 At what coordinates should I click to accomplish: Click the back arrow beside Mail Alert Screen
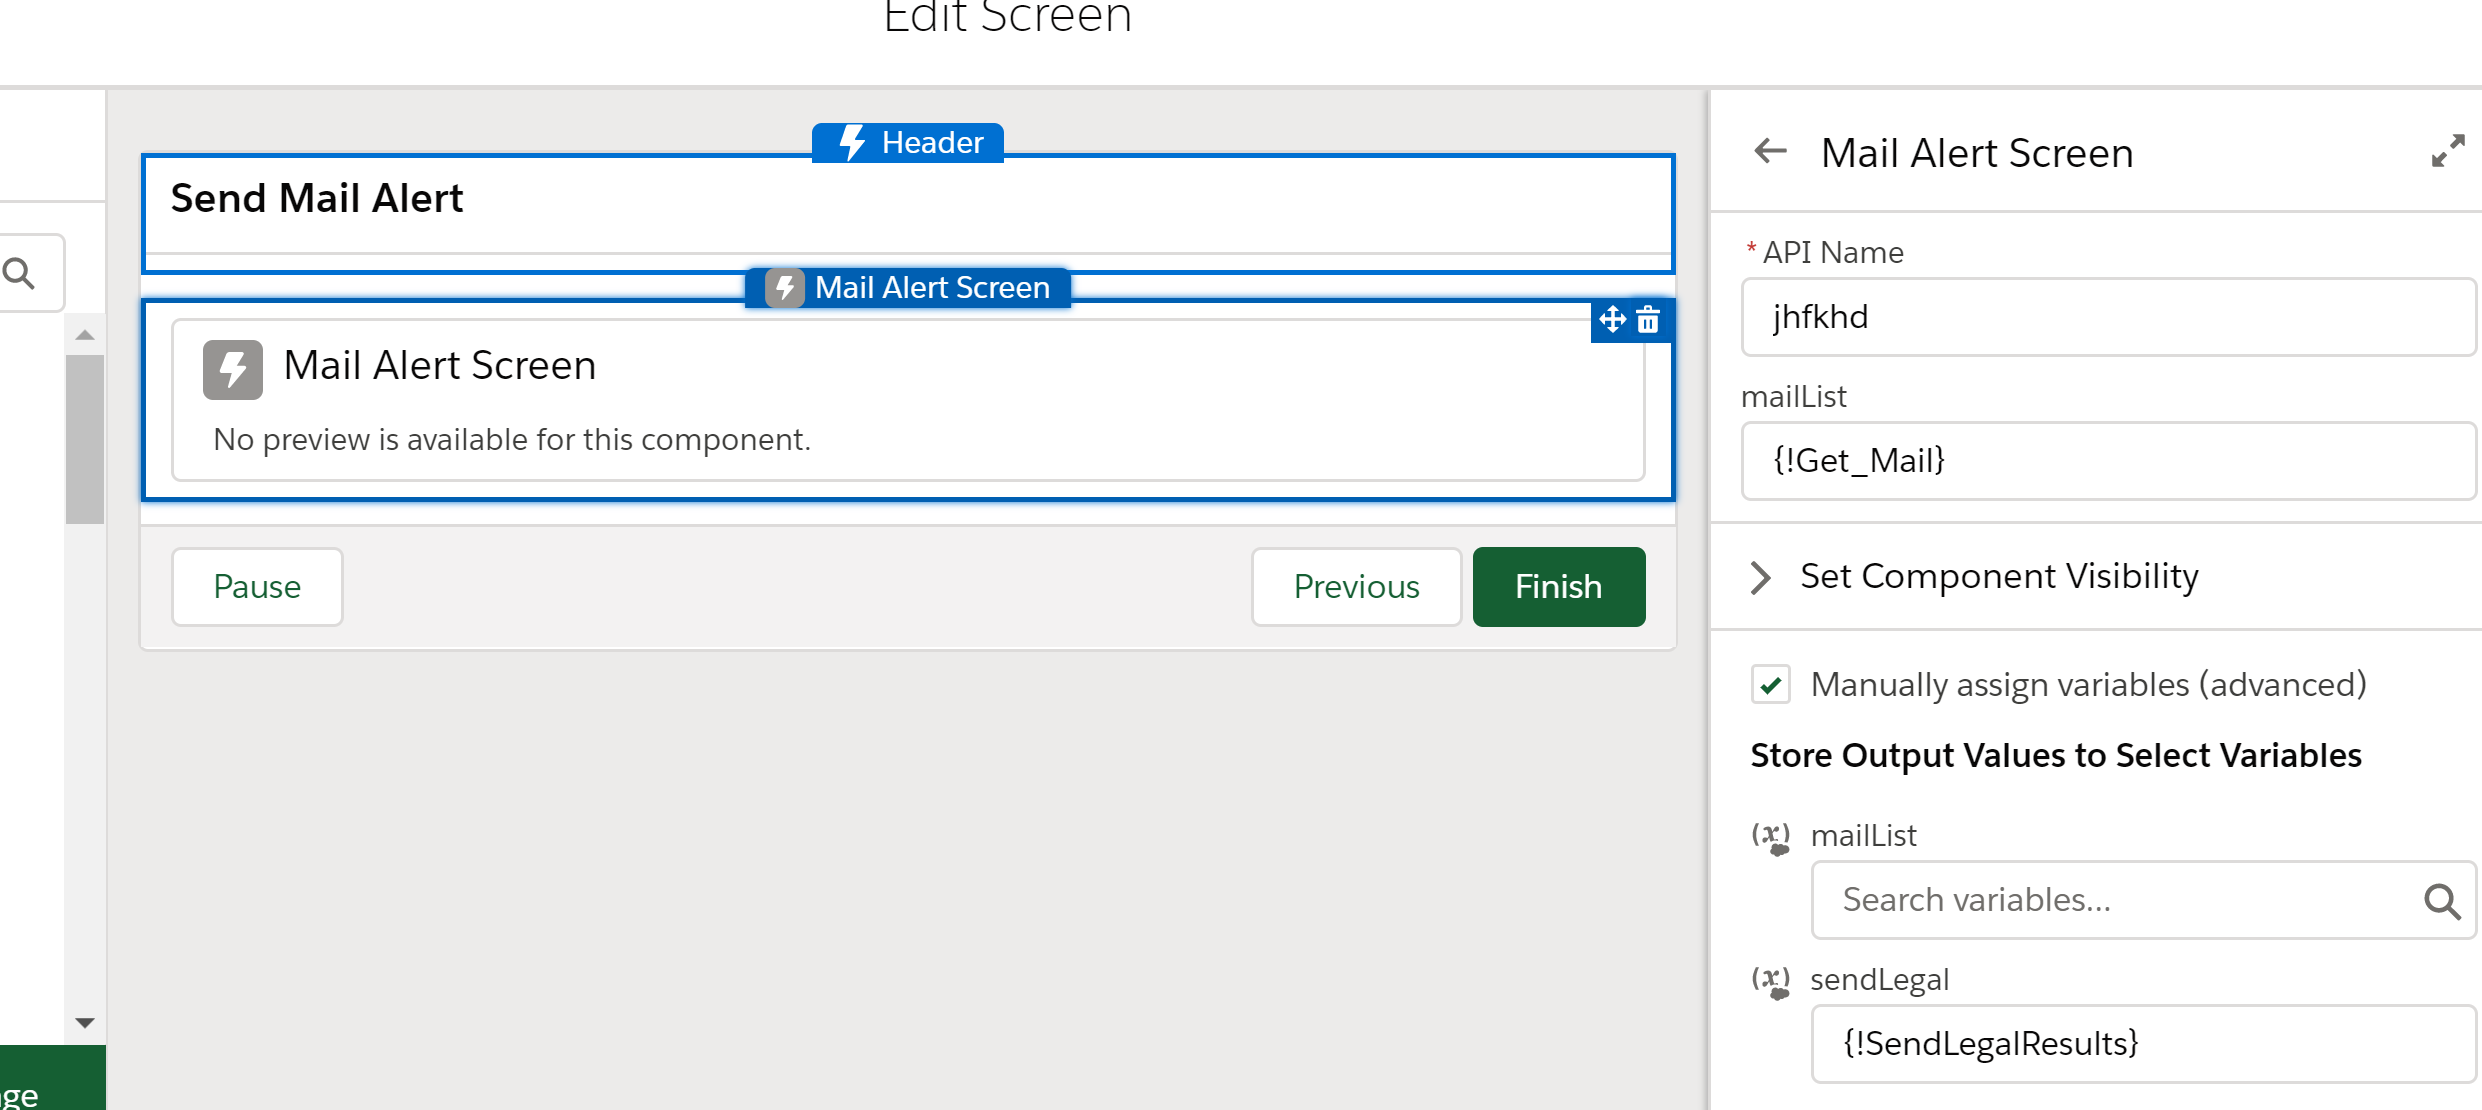[1770, 152]
